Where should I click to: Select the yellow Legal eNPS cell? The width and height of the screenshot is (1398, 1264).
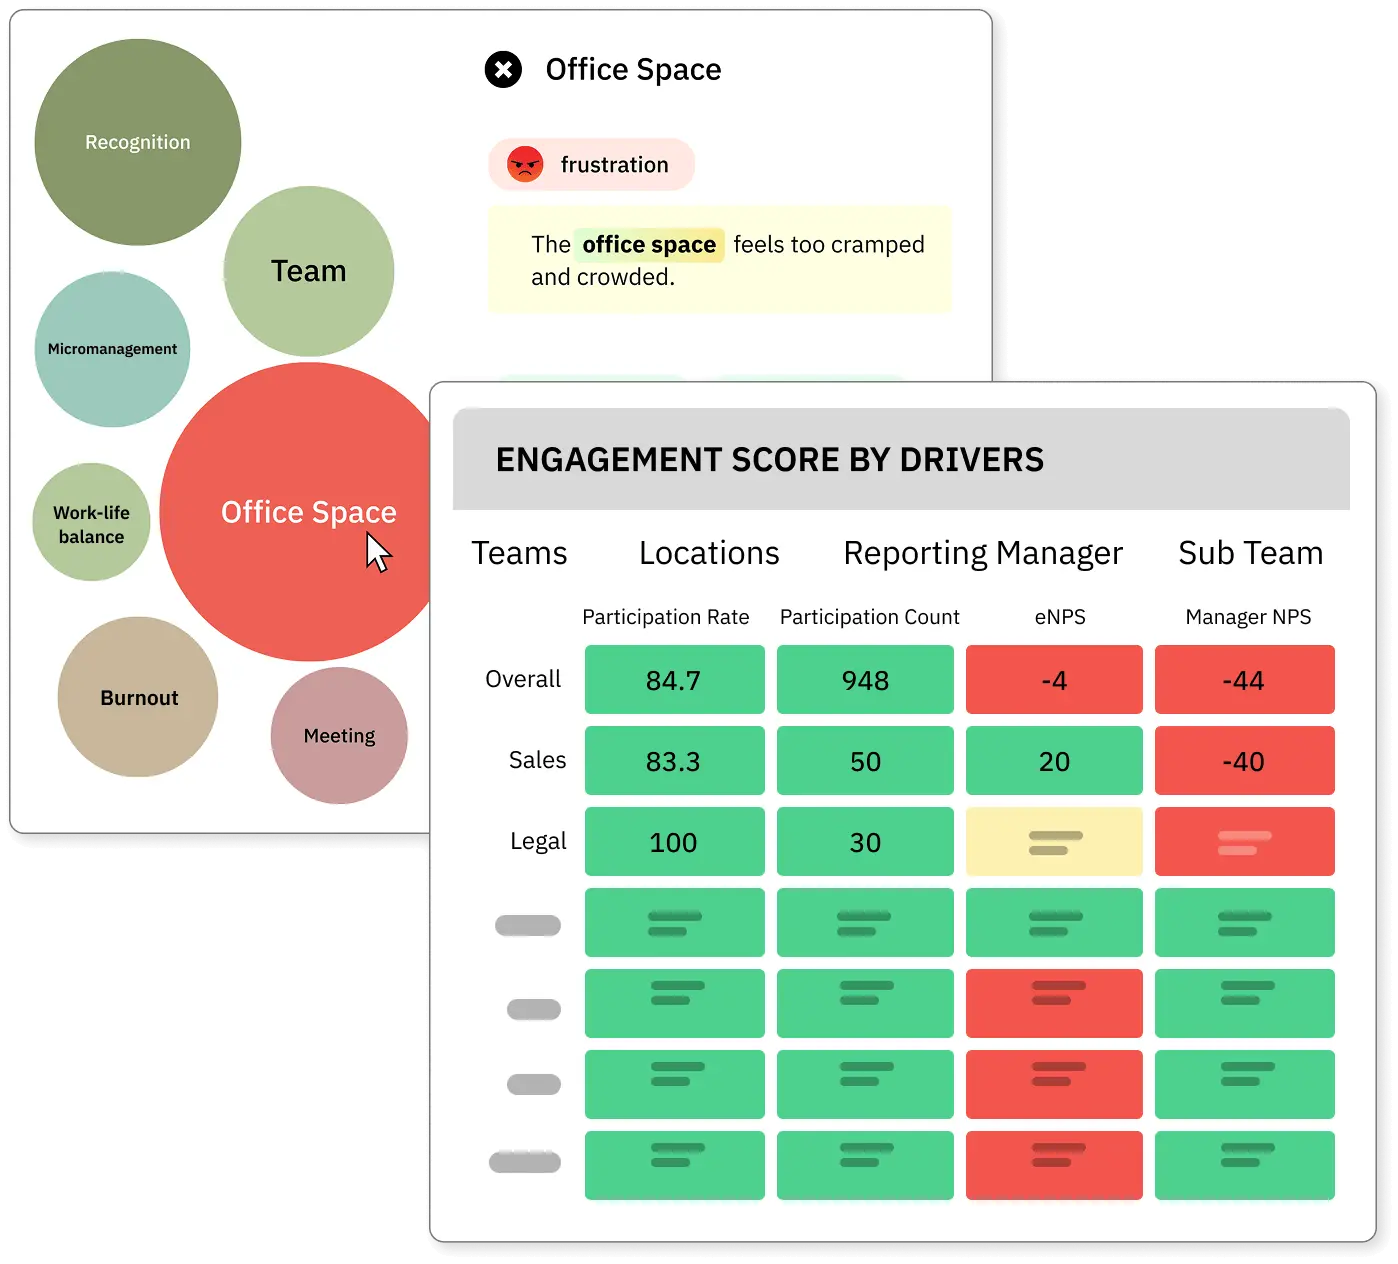[1053, 842]
